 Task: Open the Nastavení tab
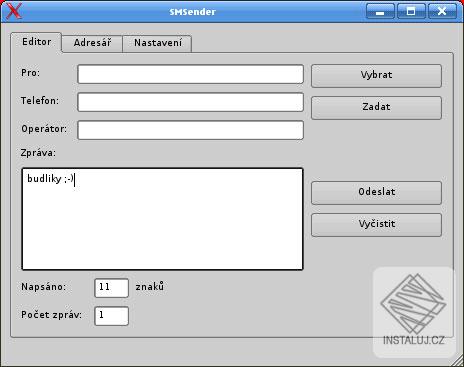tap(158, 43)
